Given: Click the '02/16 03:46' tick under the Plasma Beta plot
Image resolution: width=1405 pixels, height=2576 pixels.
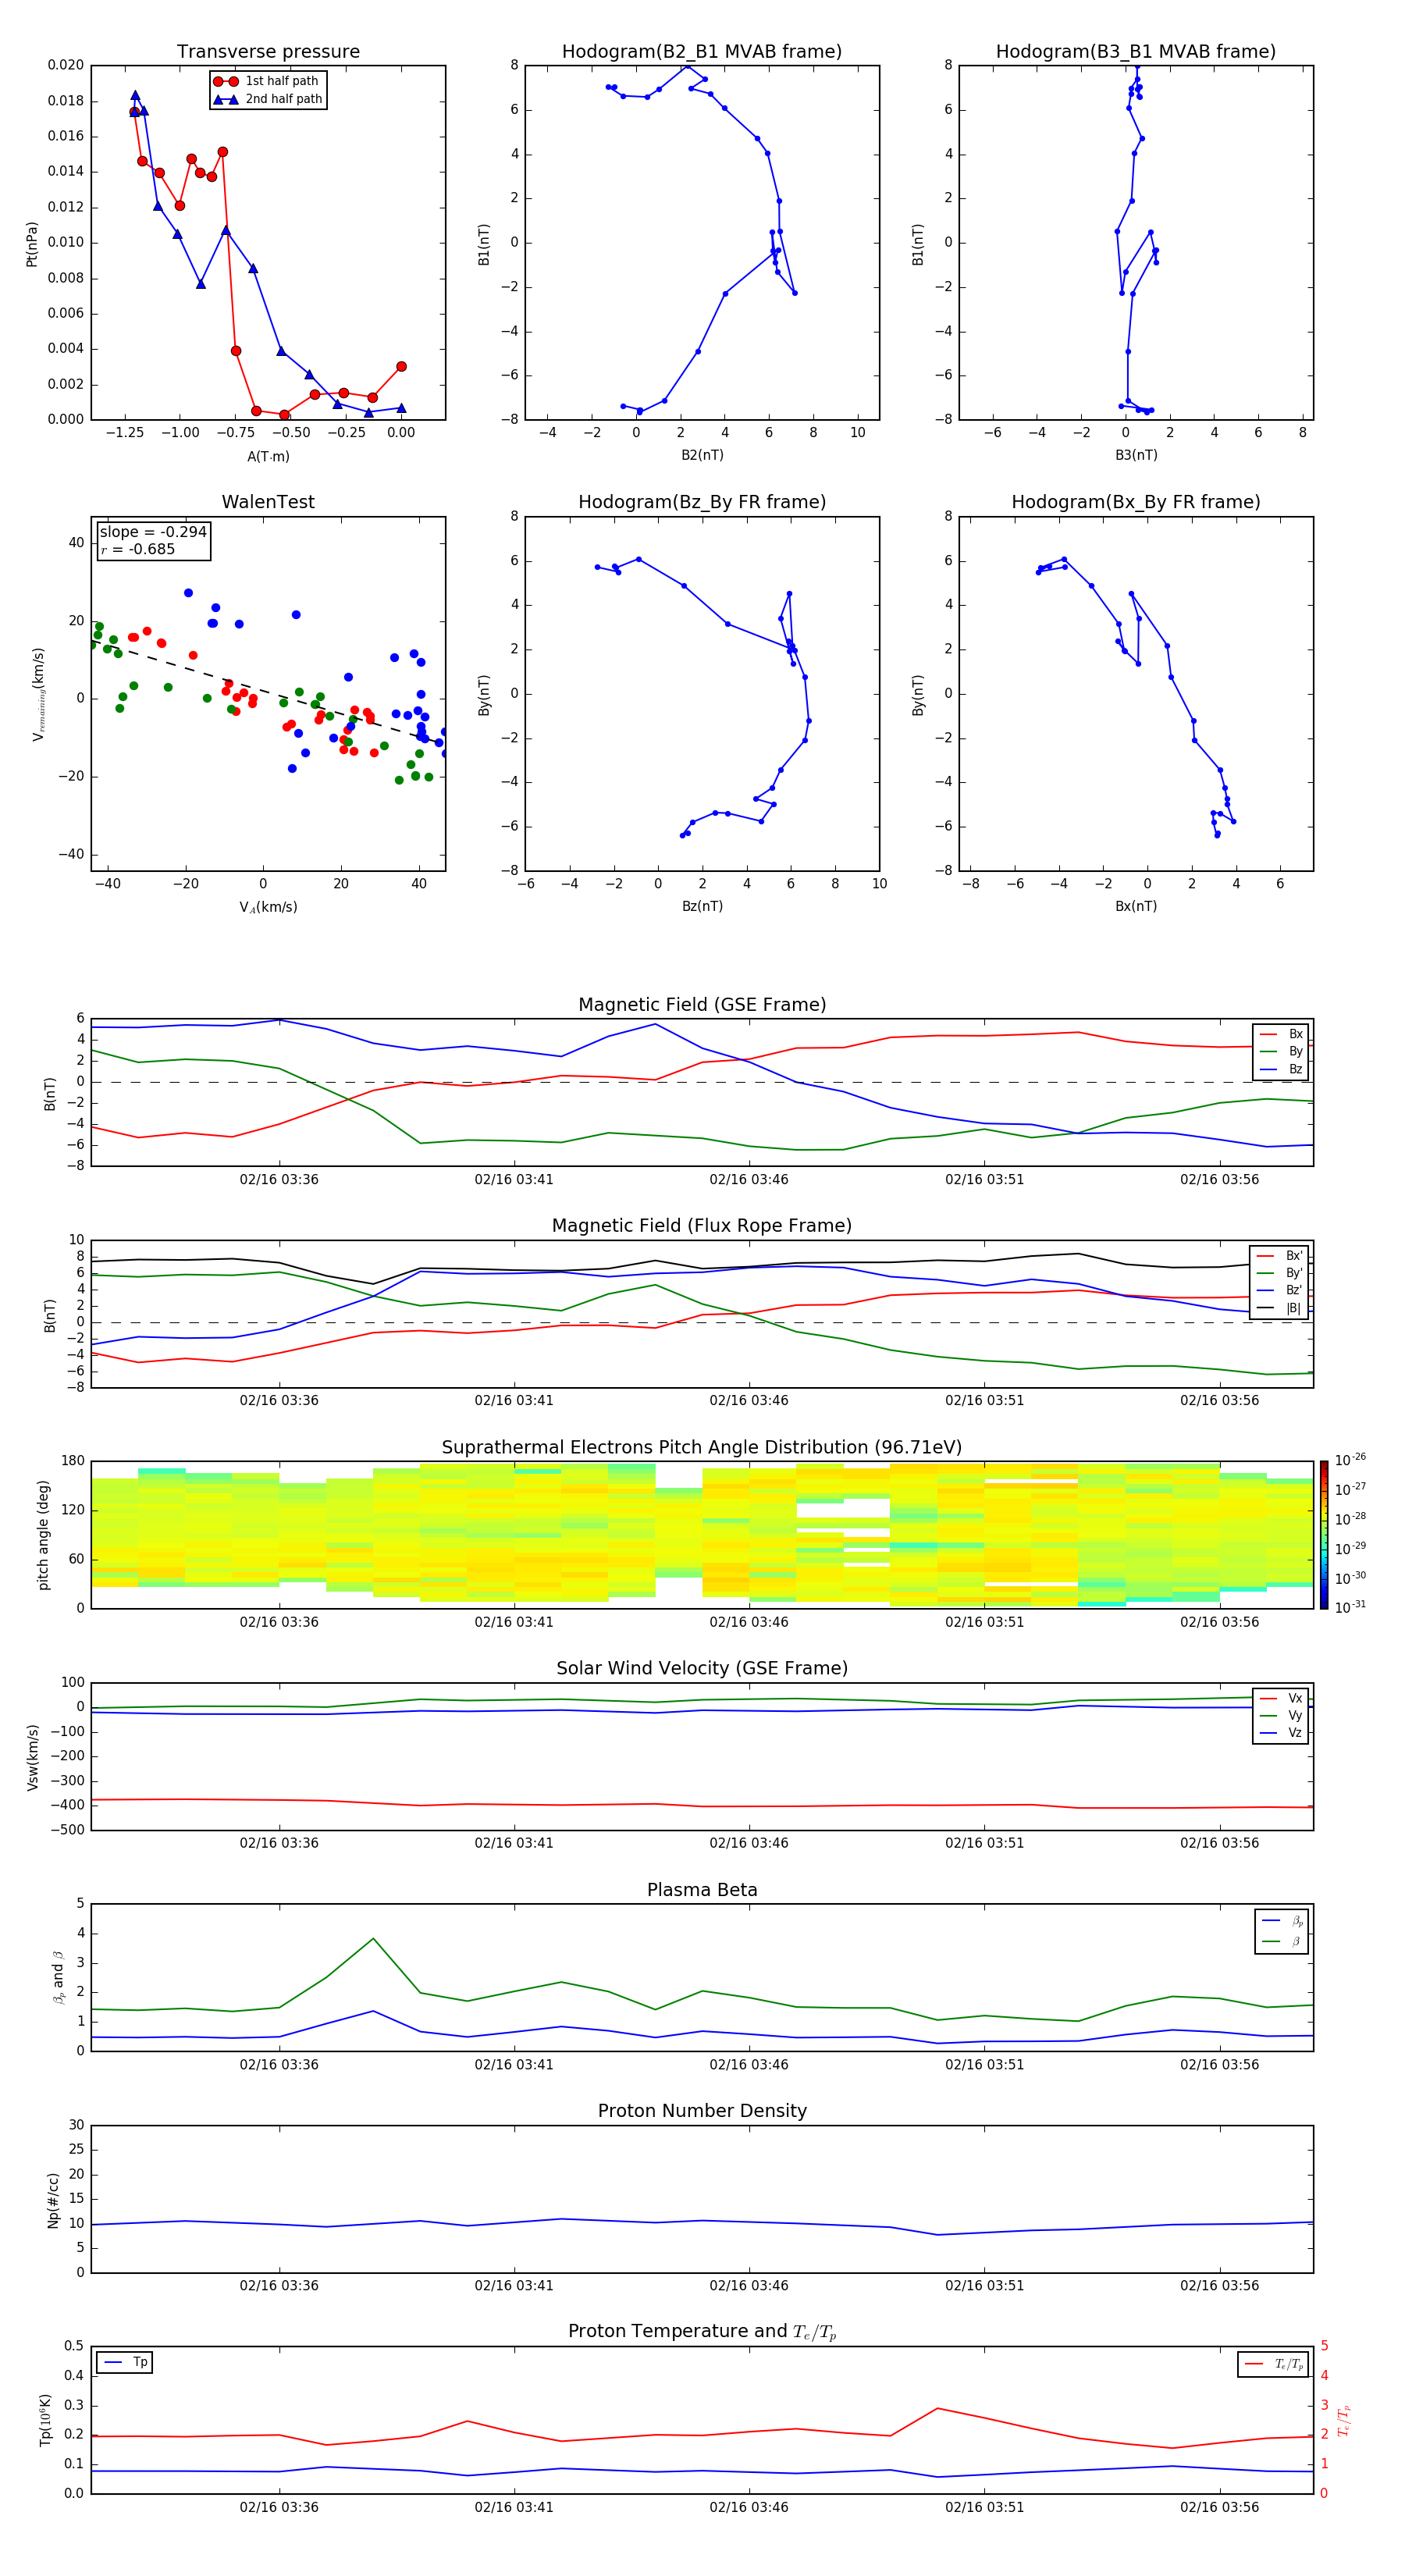Looking at the screenshot, I should coord(749,2064).
